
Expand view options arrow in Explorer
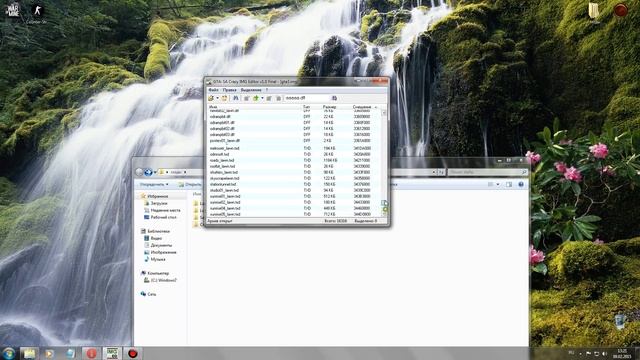coord(498,184)
